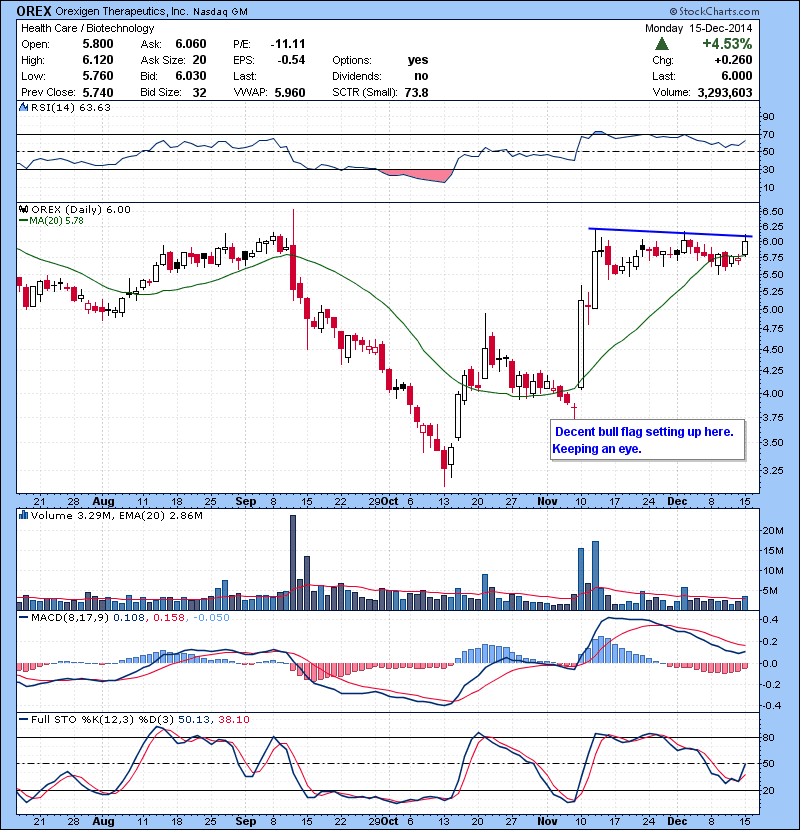Viewport: 800px width, 830px height.
Task: Click the Health Care / Biotechnology sector label
Action: (x=87, y=28)
